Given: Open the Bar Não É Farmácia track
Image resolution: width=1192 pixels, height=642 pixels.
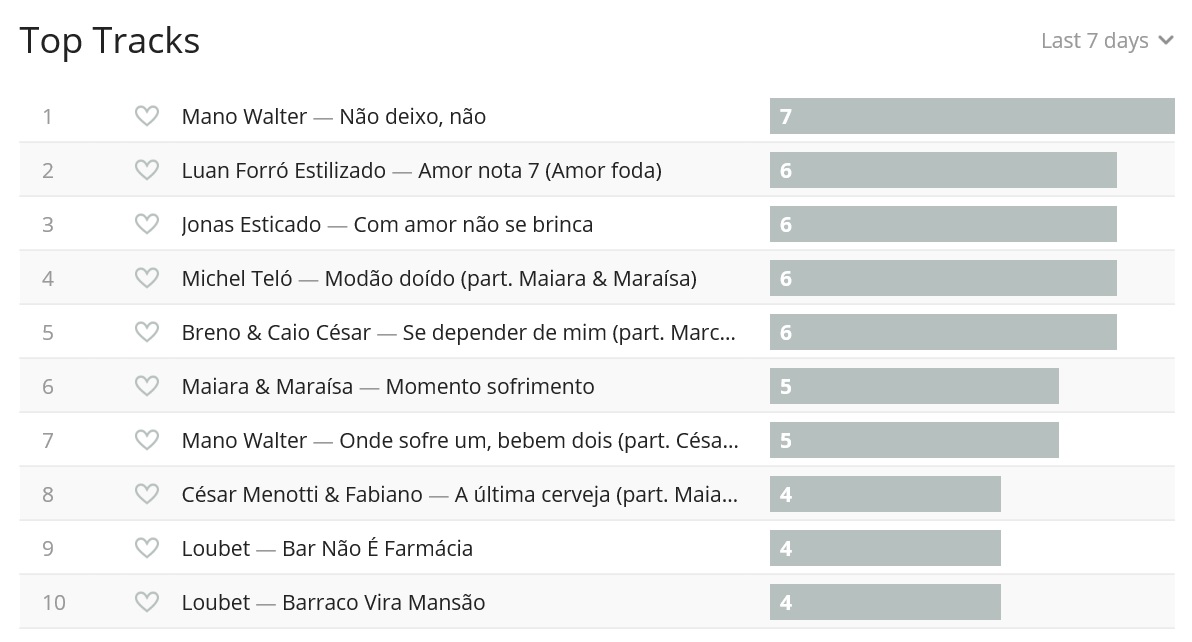Looking at the screenshot, I should [x=377, y=549].
